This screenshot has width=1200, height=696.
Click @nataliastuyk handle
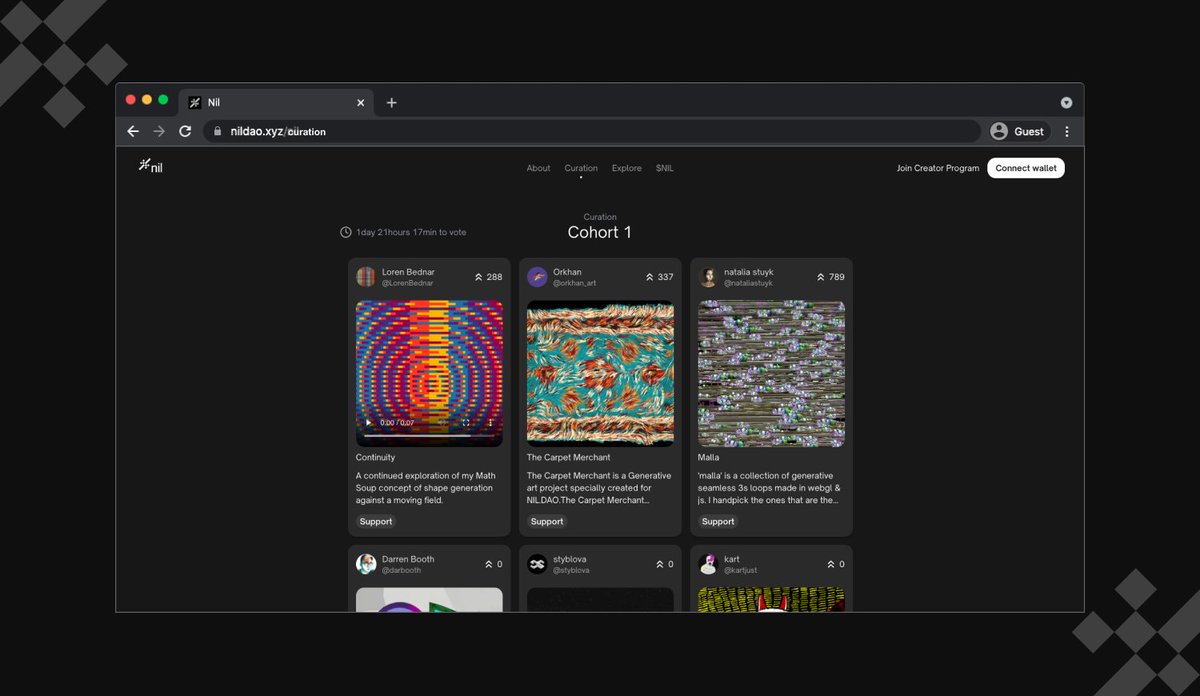click(750, 283)
